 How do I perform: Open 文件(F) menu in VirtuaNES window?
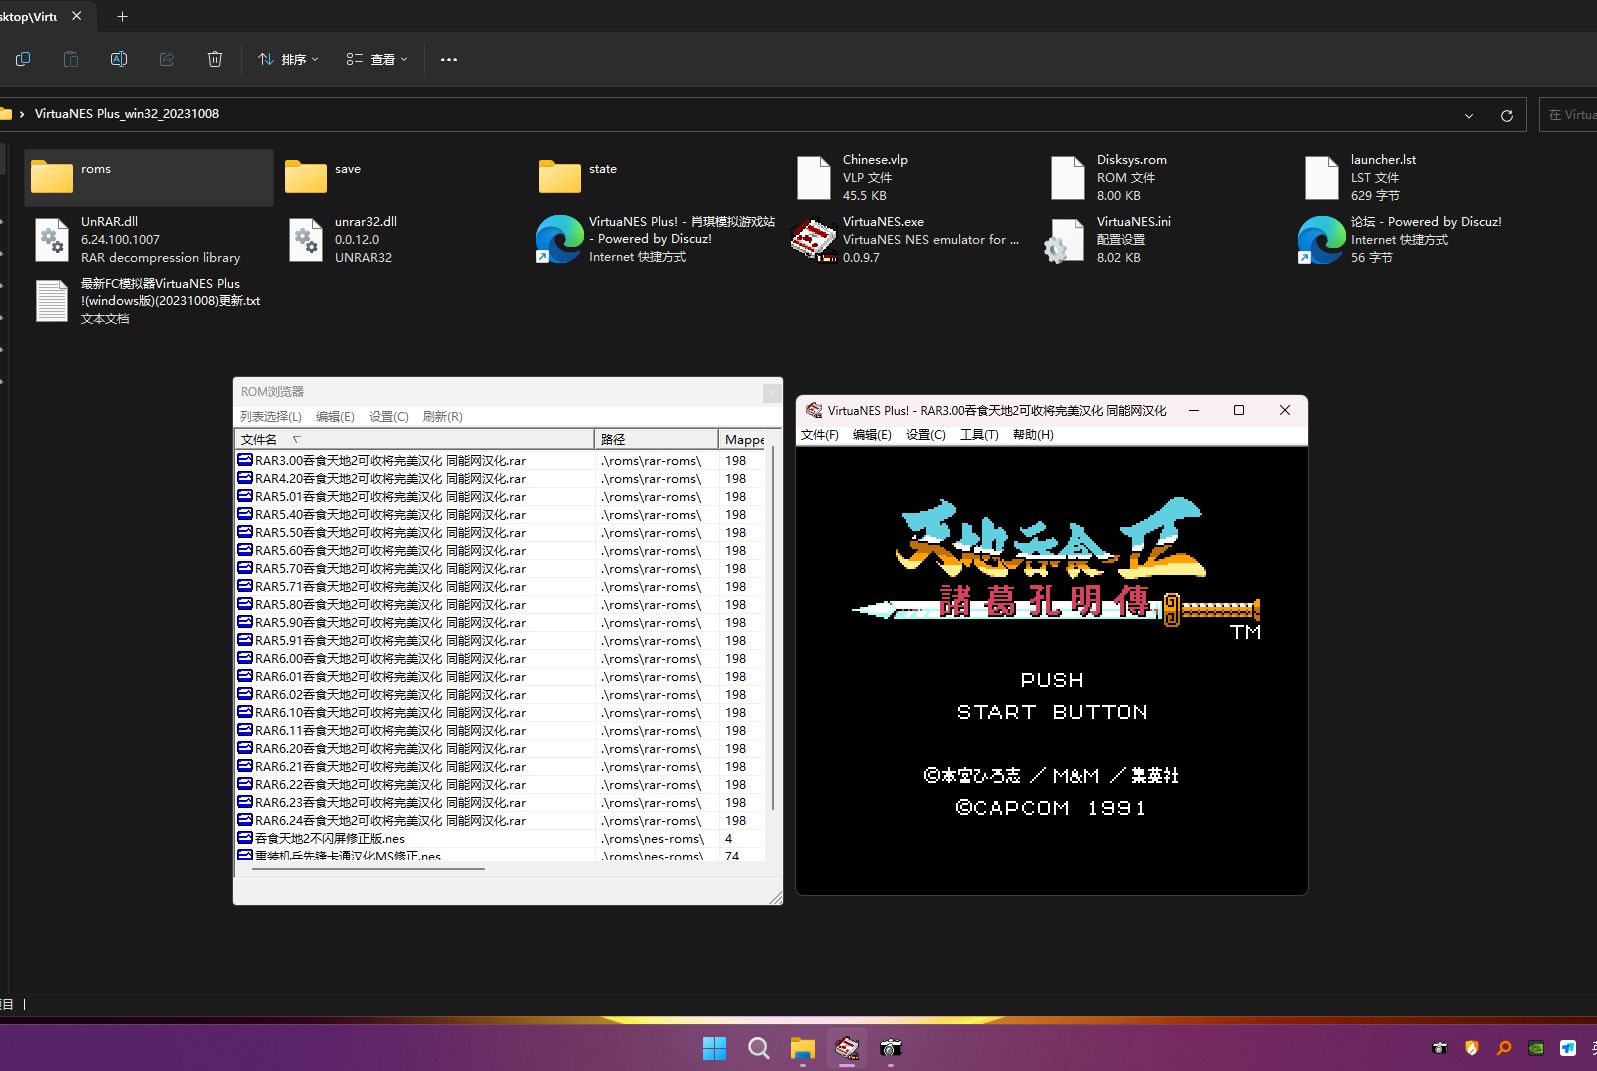pos(820,434)
